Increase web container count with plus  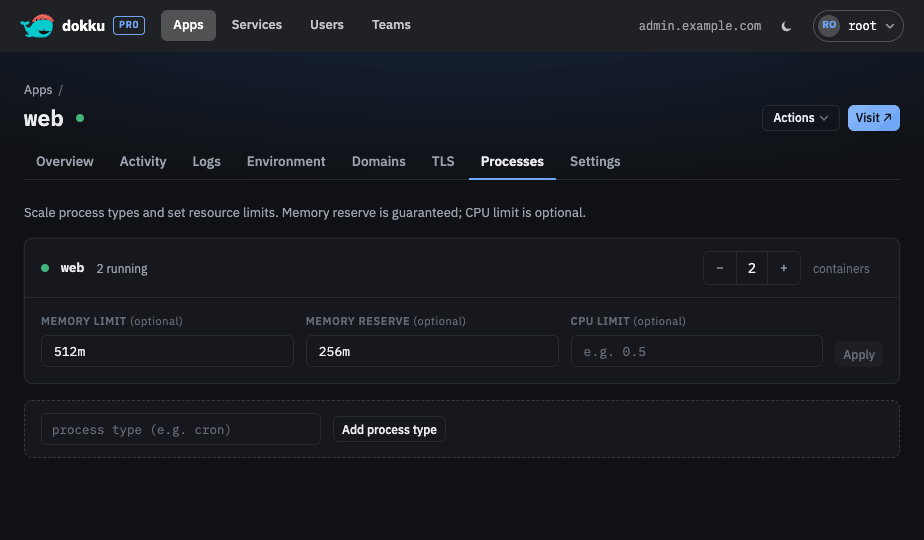click(784, 268)
